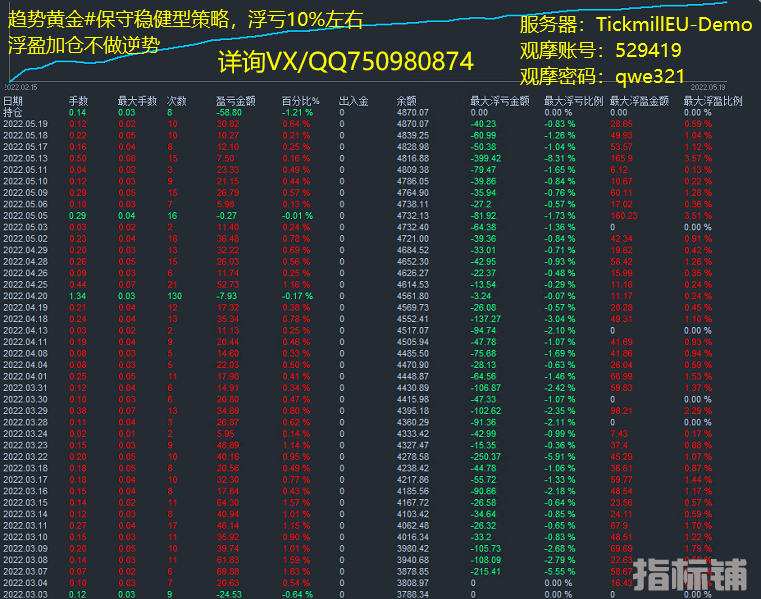Click the -1.21 % percentage in 持仓 row
Image resolution: width=761 pixels, height=599 pixels.
point(298,113)
